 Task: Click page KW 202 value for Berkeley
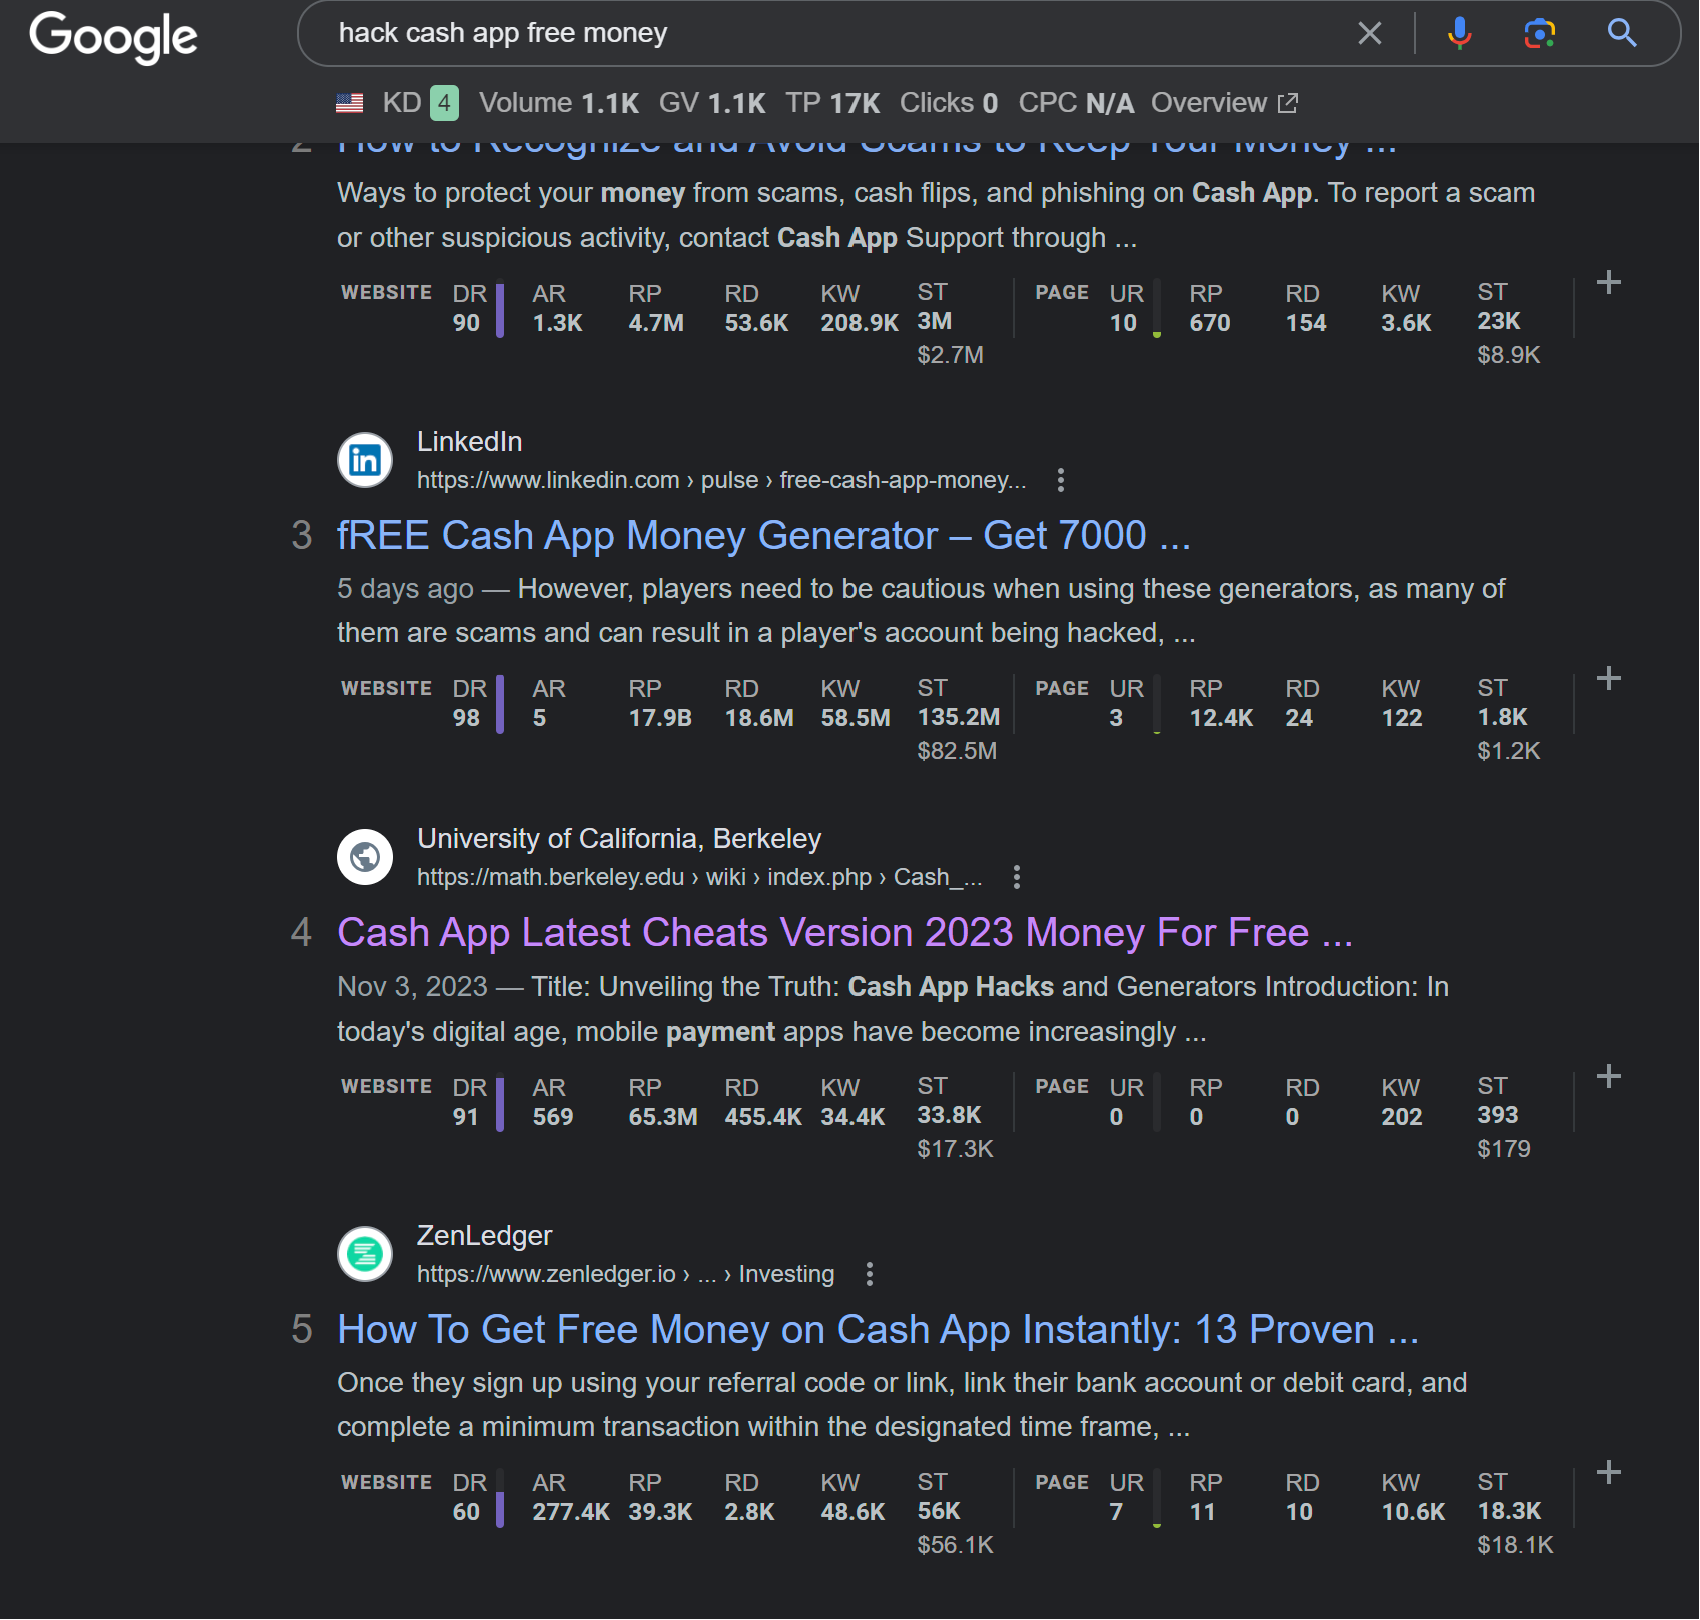[1401, 1117]
